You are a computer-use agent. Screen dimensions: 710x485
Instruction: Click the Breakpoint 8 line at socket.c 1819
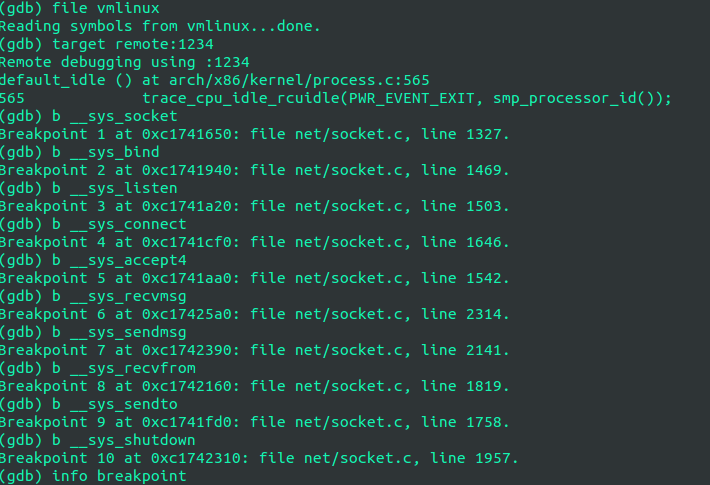(x=255, y=386)
